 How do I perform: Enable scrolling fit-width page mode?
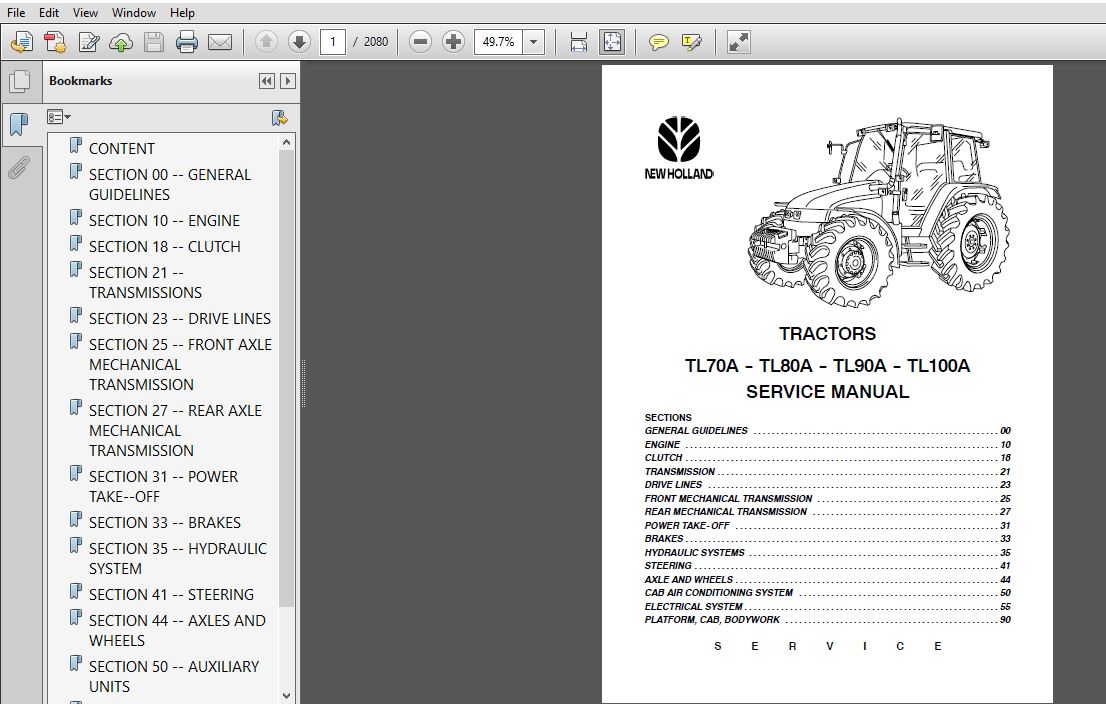click(x=578, y=42)
